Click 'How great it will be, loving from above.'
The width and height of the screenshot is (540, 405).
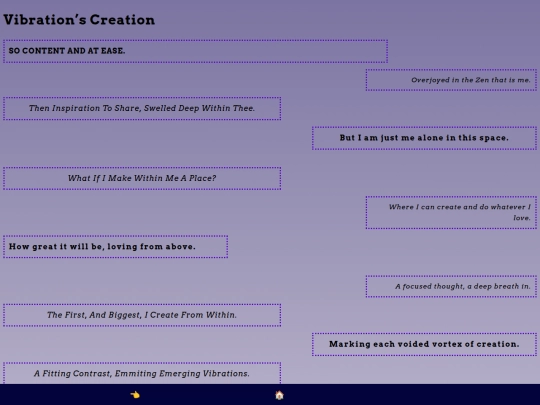point(116,247)
